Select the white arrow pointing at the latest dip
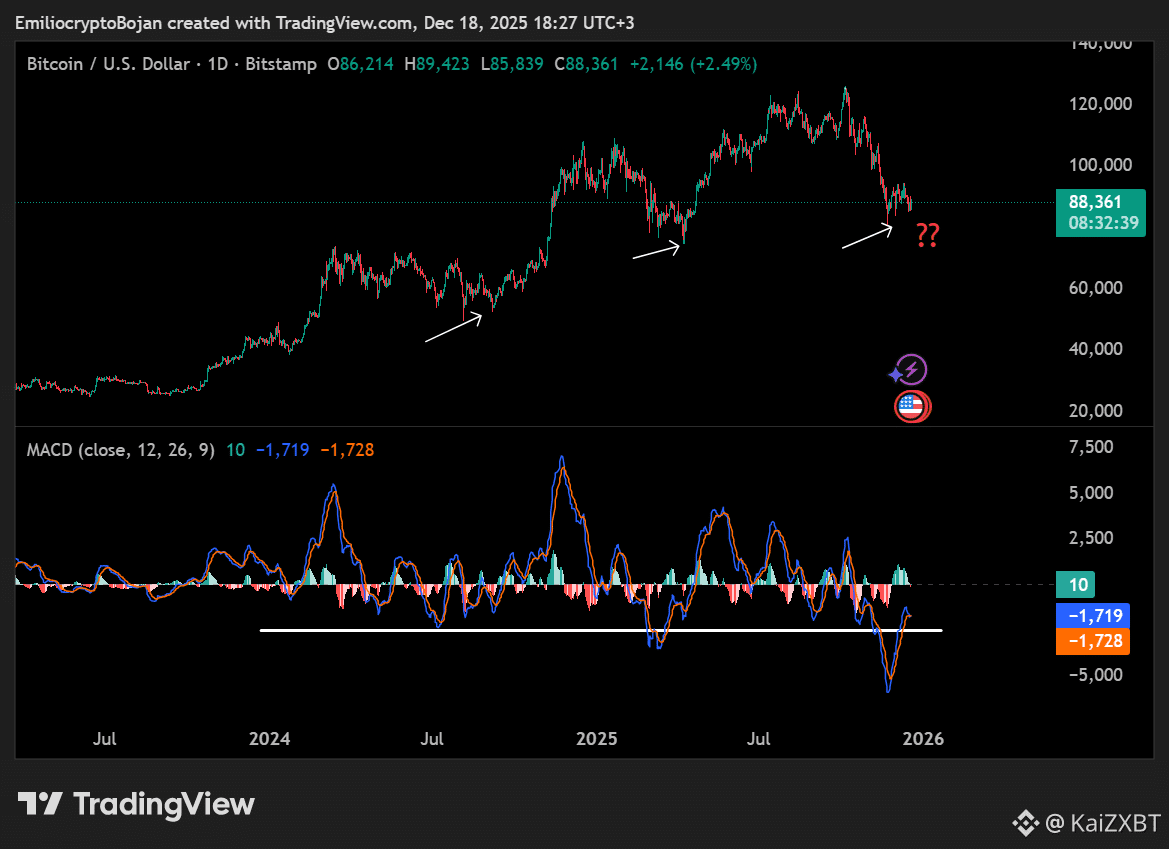The width and height of the screenshot is (1169, 849). (865, 237)
